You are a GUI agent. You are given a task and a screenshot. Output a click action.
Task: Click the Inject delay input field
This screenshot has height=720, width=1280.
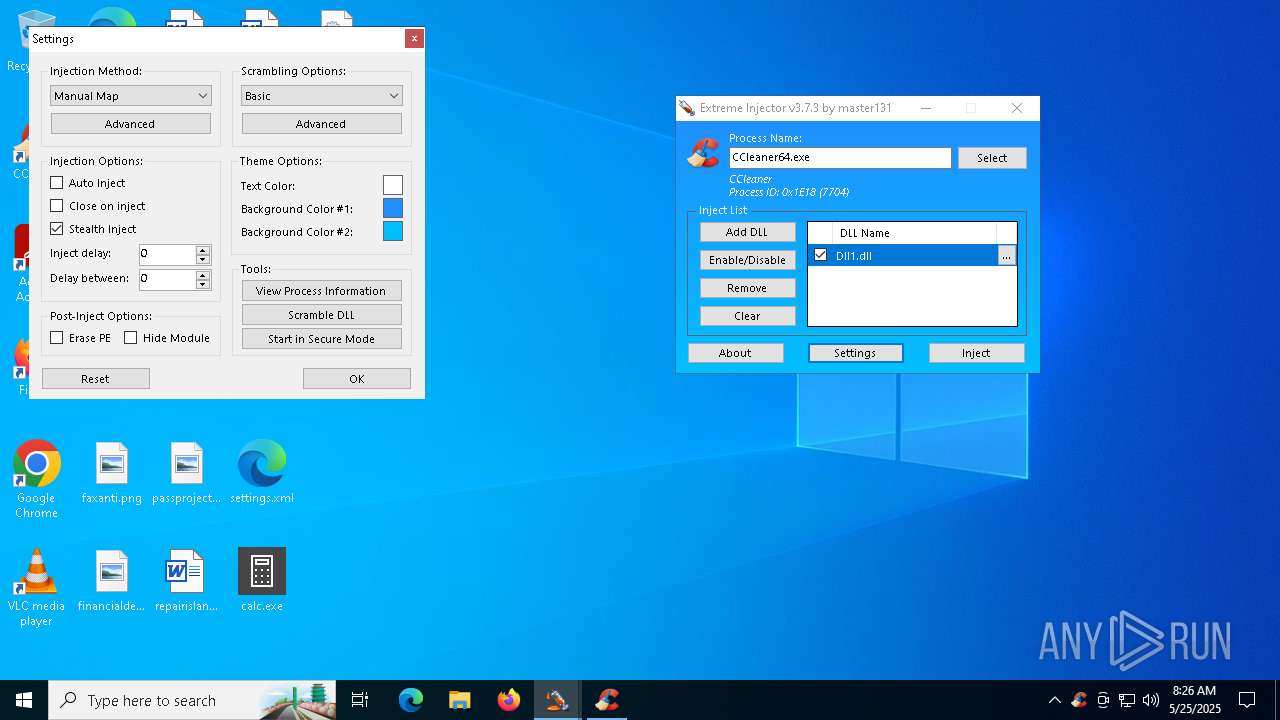coord(167,255)
